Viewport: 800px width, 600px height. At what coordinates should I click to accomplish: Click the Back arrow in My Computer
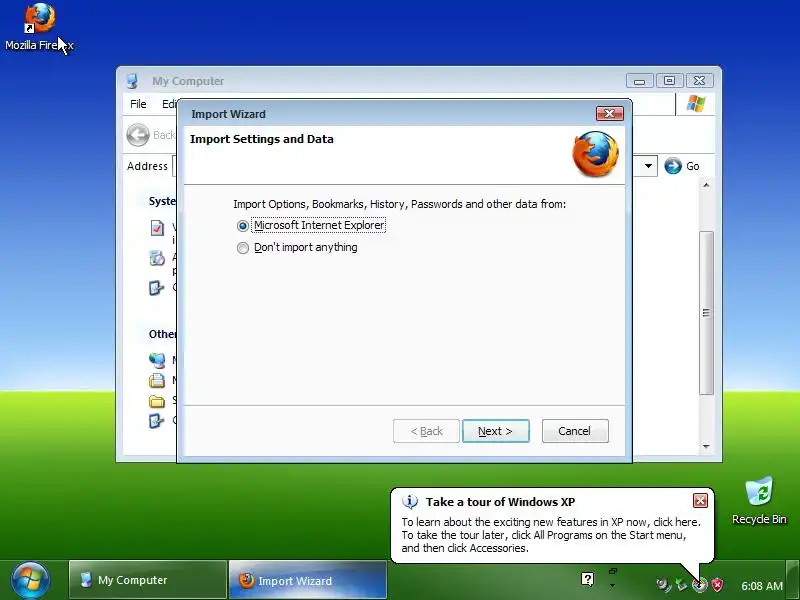[138, 135]
